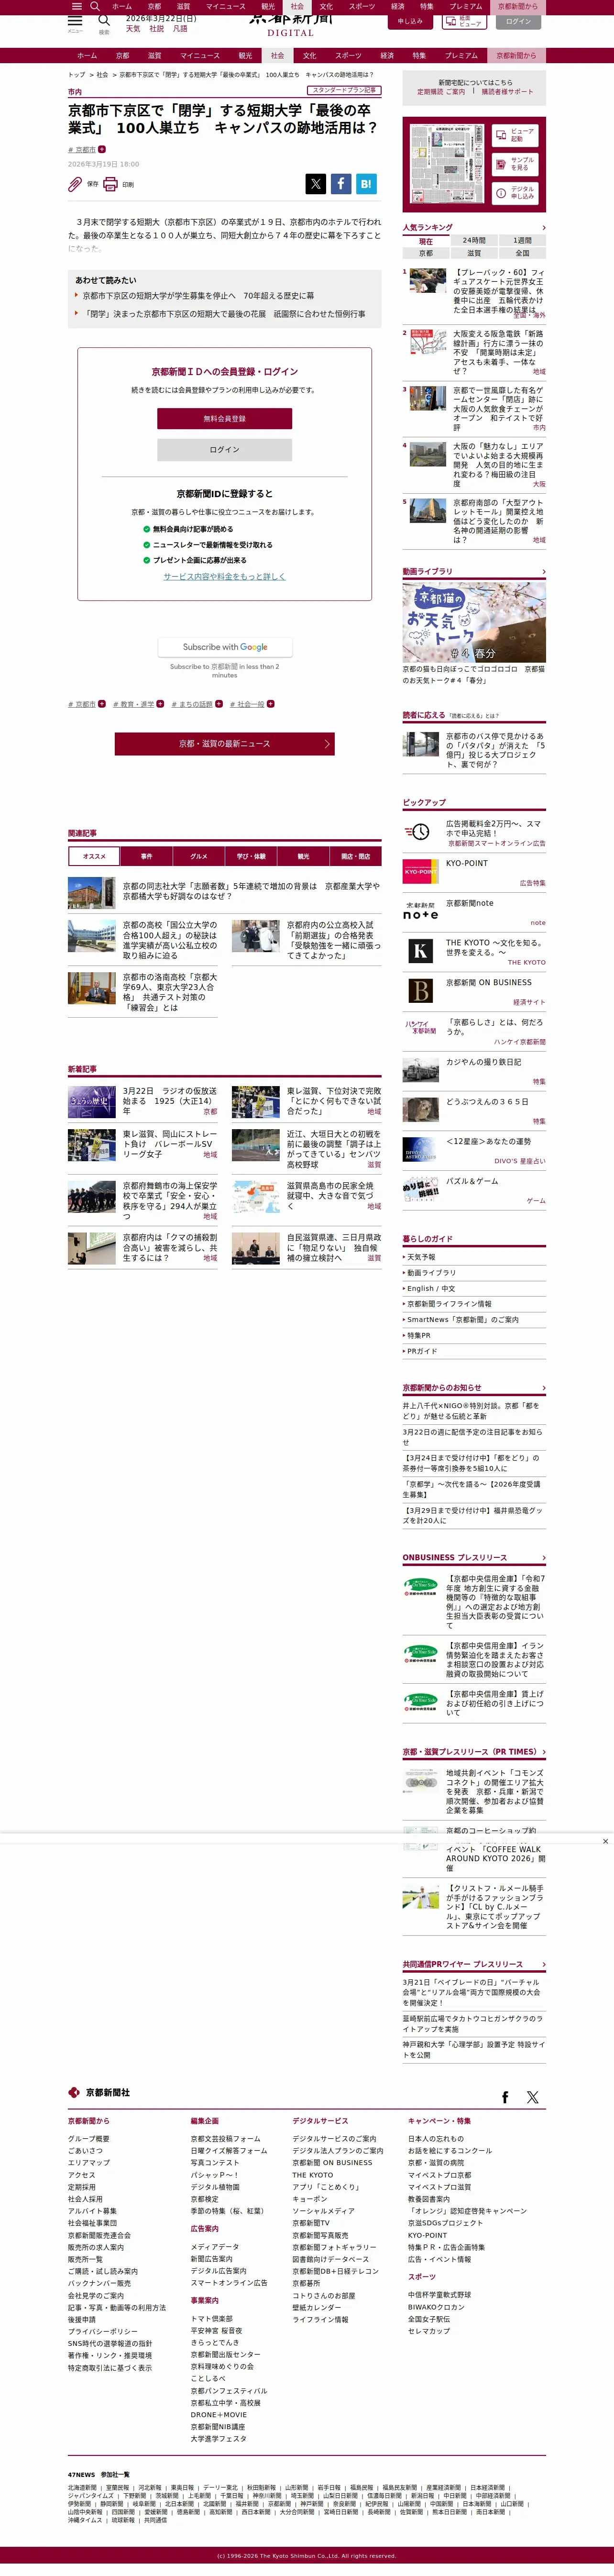Expand the 人気ランキング arrow
614x2576 pixels.
pos(543,228)
